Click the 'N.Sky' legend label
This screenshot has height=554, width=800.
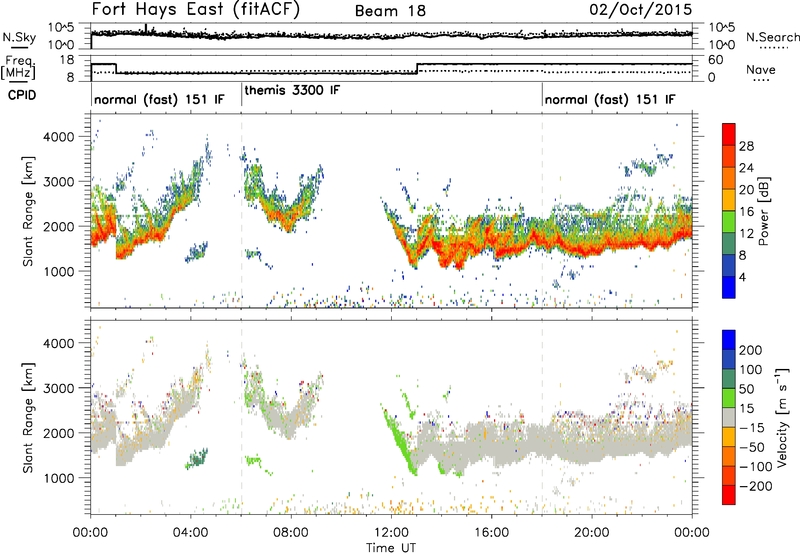pyautogui.click(x=19, y=37)
